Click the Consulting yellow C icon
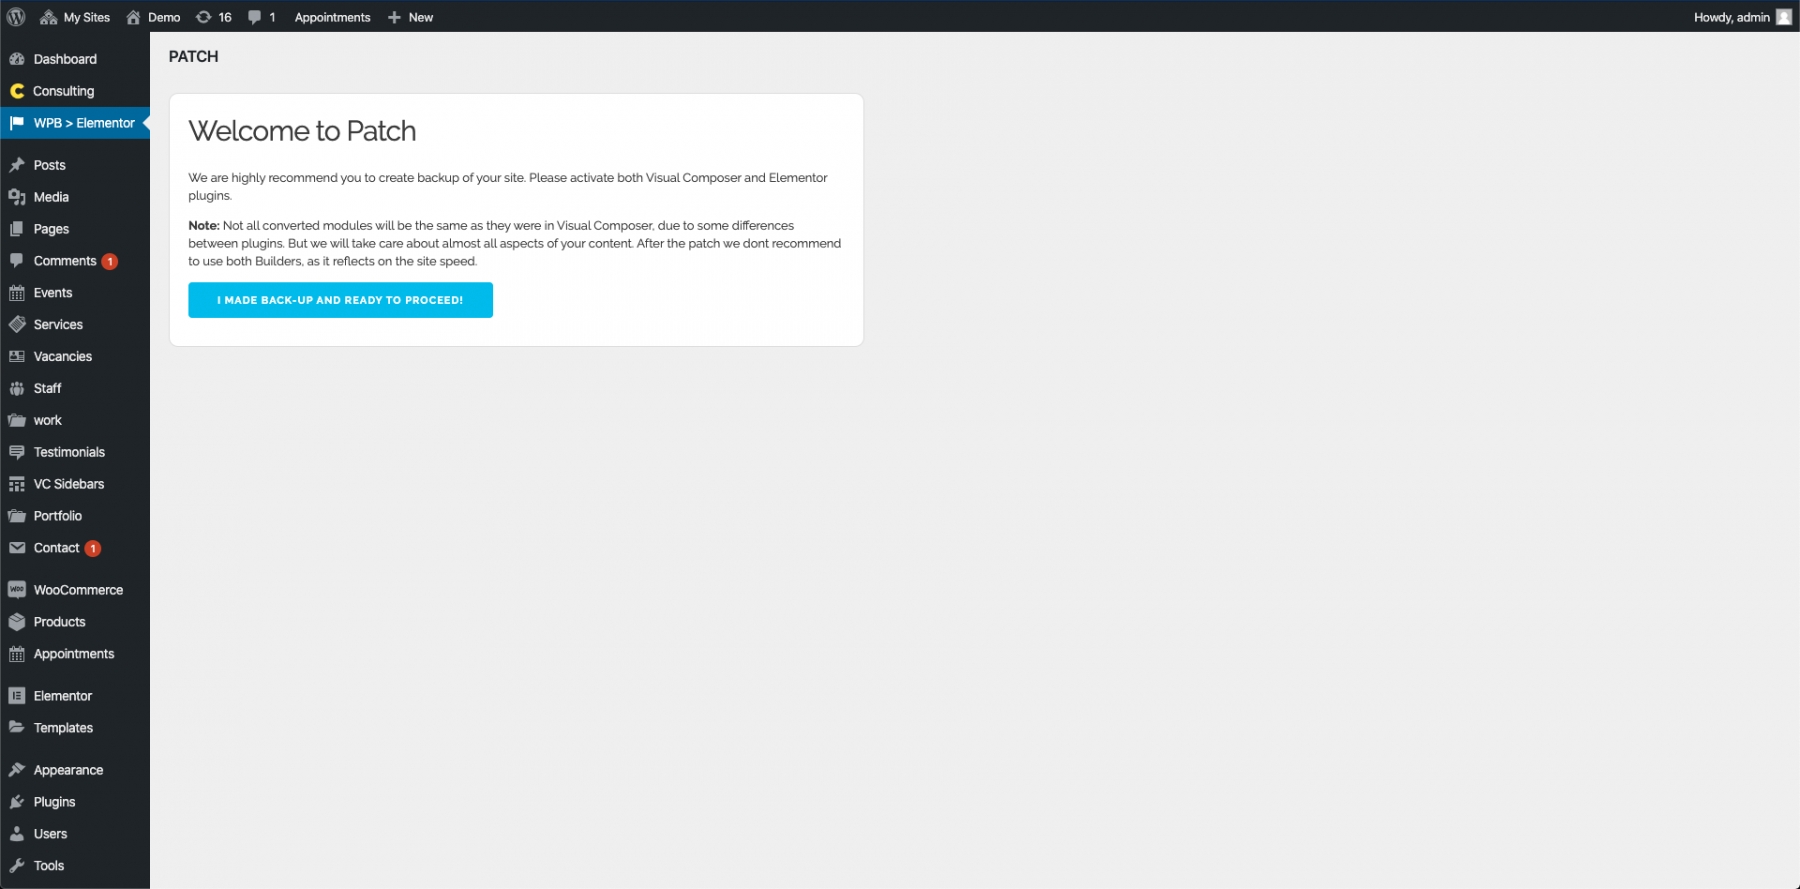This screenshot has width=1800, height=889. 17,91
